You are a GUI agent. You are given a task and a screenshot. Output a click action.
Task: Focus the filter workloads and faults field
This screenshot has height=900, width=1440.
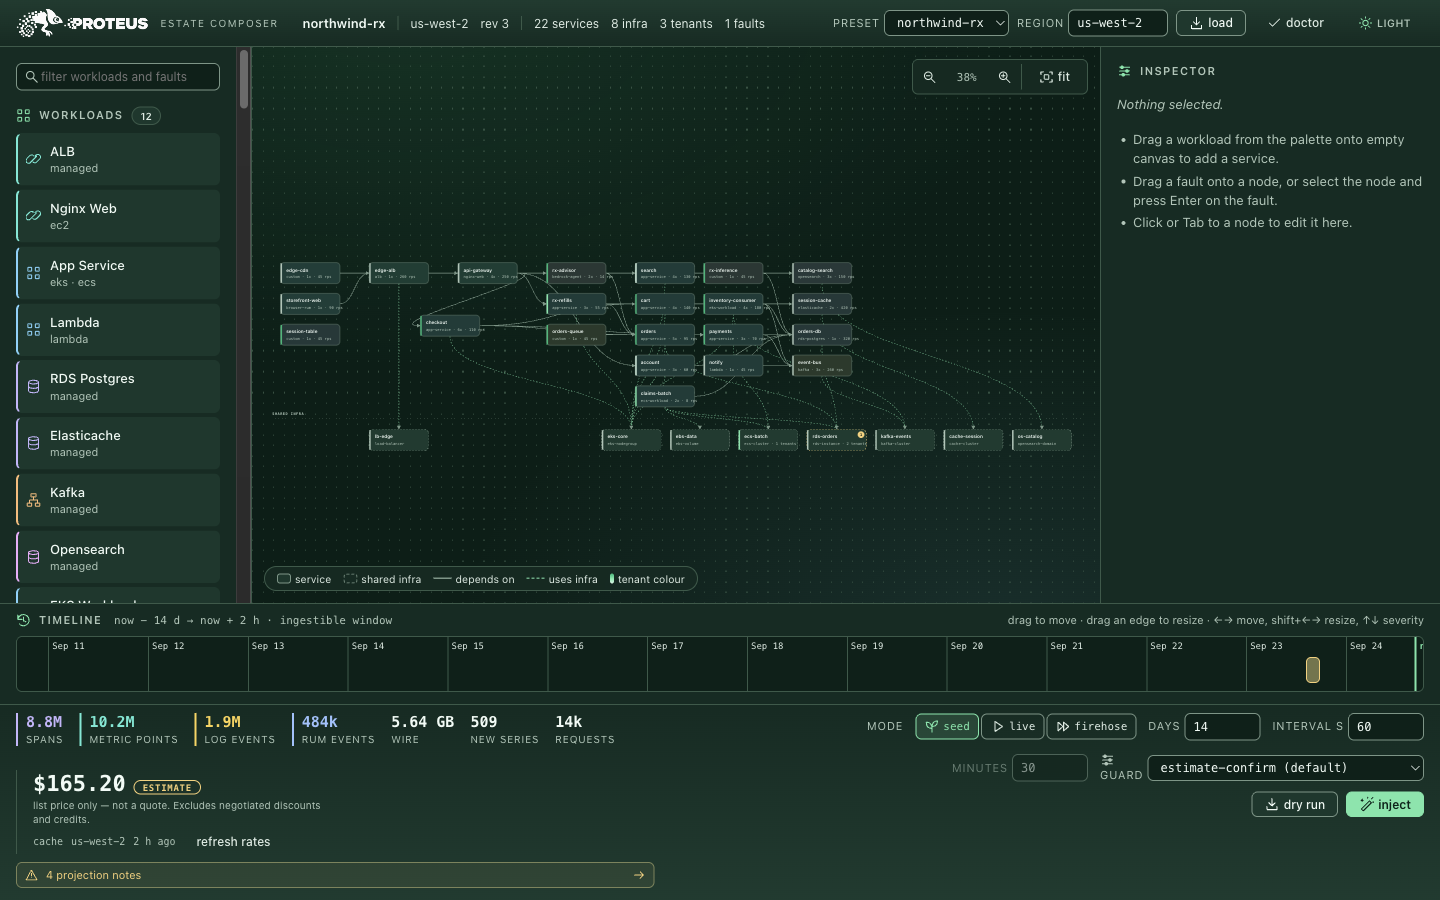(118, 77)
